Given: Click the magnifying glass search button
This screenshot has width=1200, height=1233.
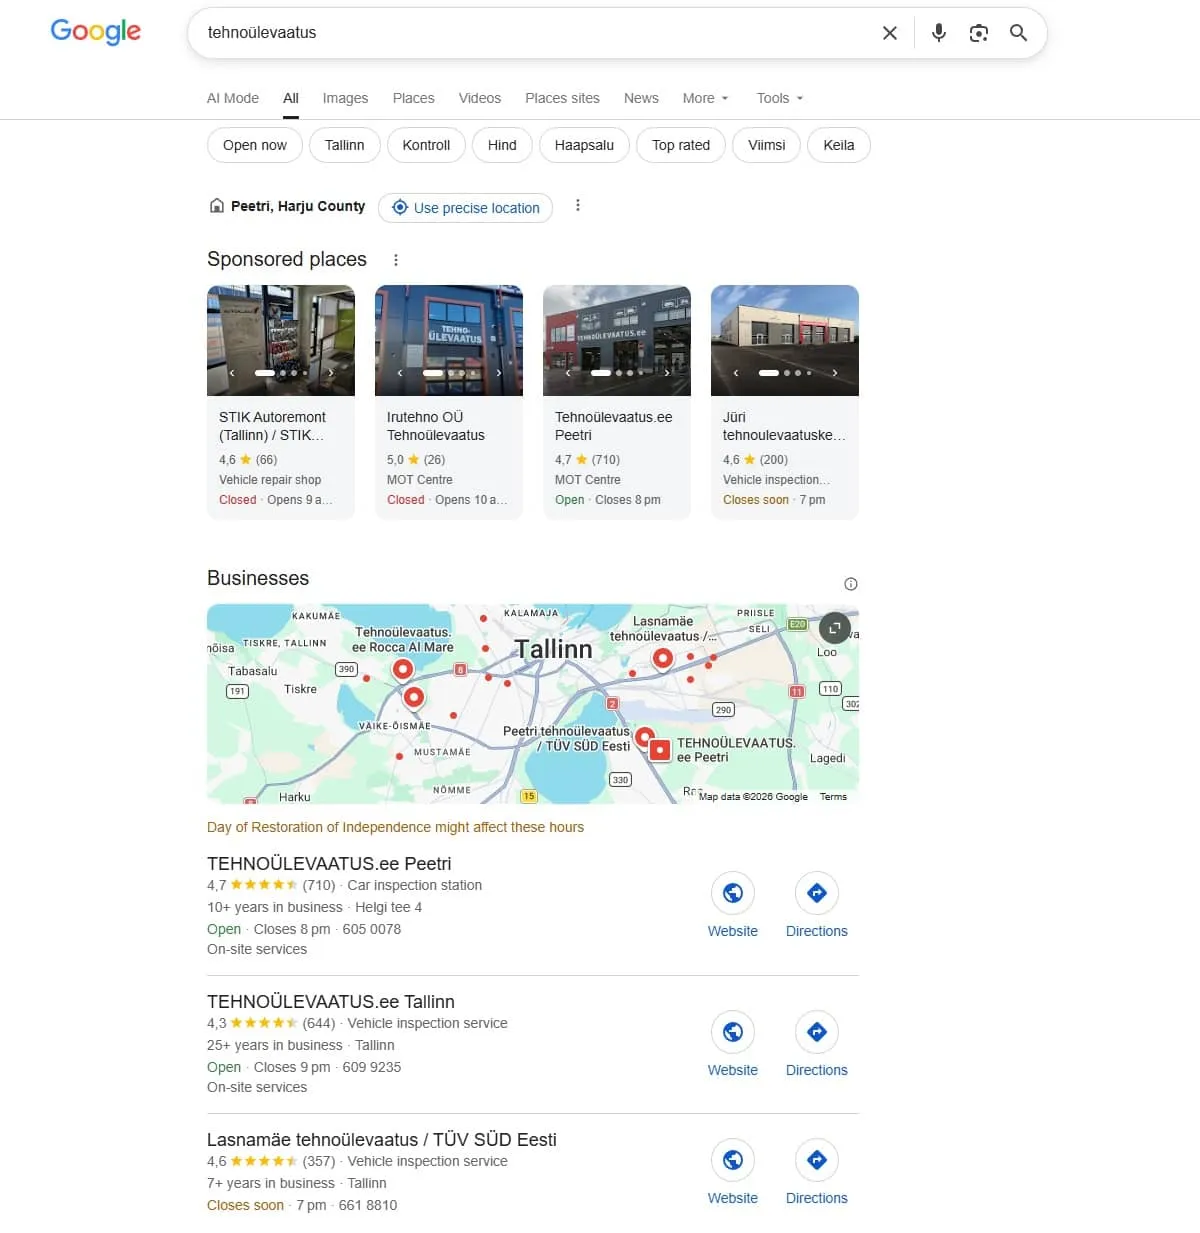Looking at the screenshot, I should pos(1018,33).
